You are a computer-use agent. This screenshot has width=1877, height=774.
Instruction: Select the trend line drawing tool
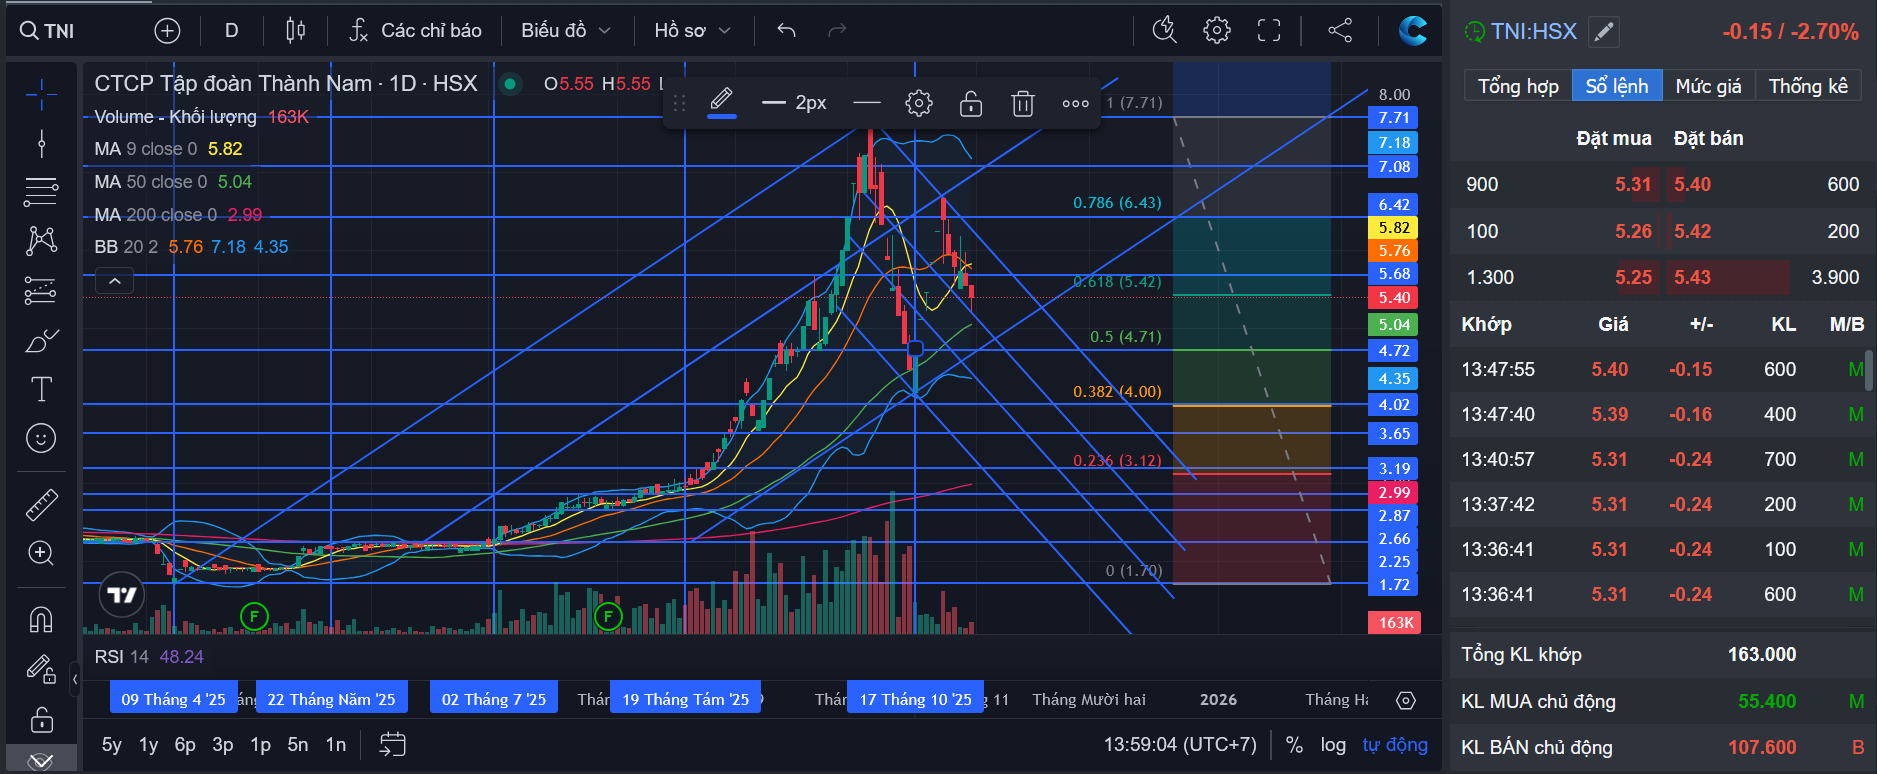pyautogui.click(x=41, y=144)
